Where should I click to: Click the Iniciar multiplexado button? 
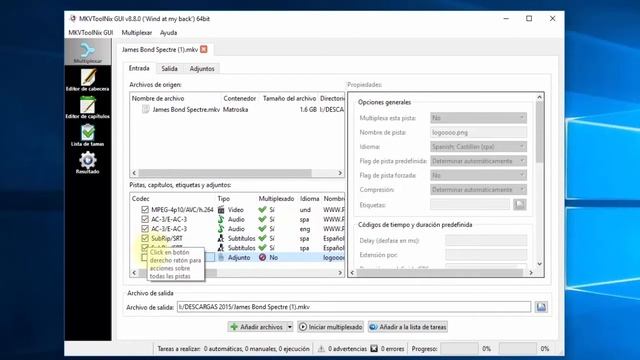(331, 327)
